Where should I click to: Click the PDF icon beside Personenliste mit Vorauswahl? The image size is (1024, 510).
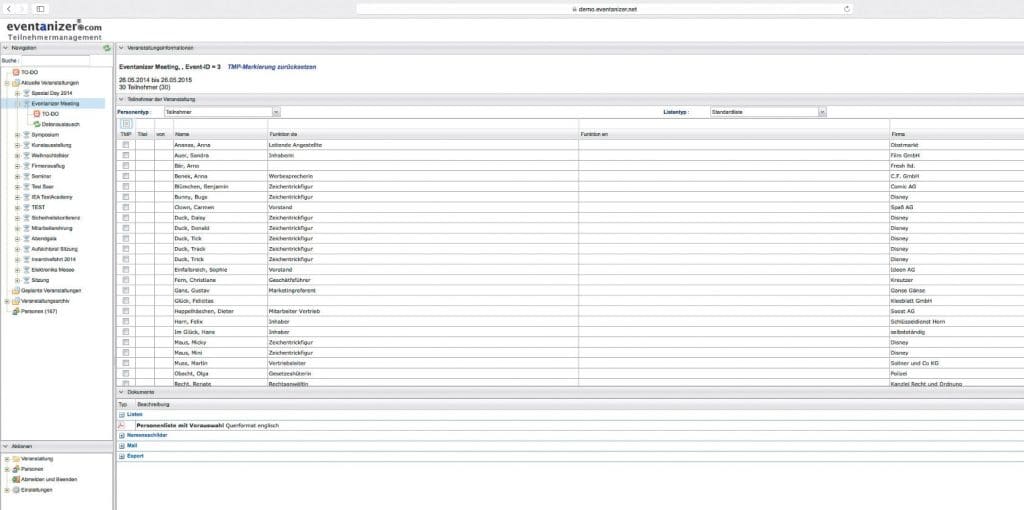click(x=122, y=425)
